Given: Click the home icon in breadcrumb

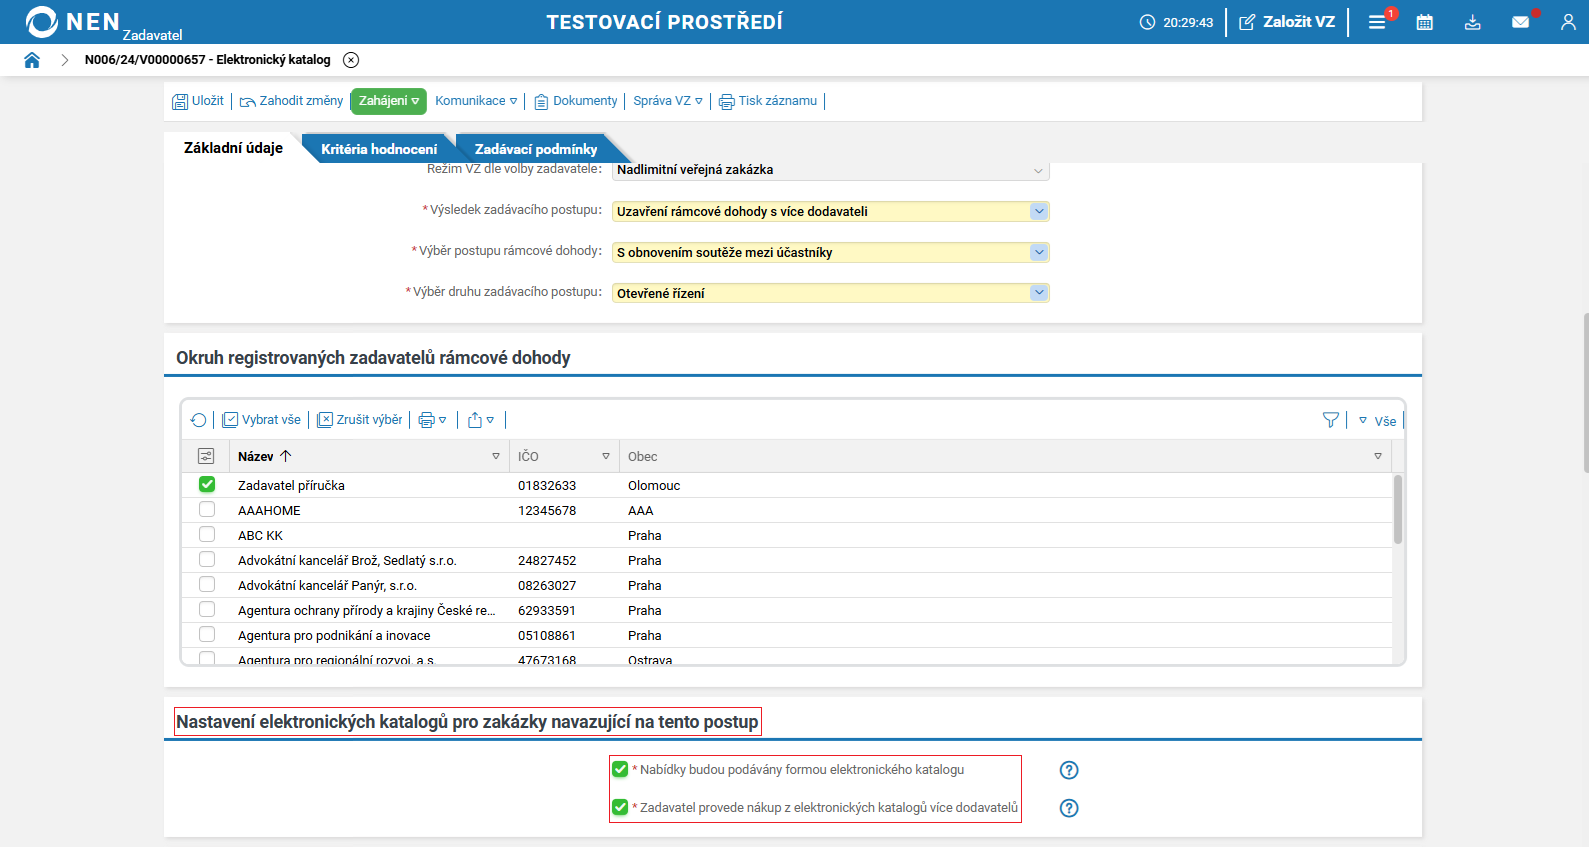Looking at the screenshot, I should tap(32, 60).
